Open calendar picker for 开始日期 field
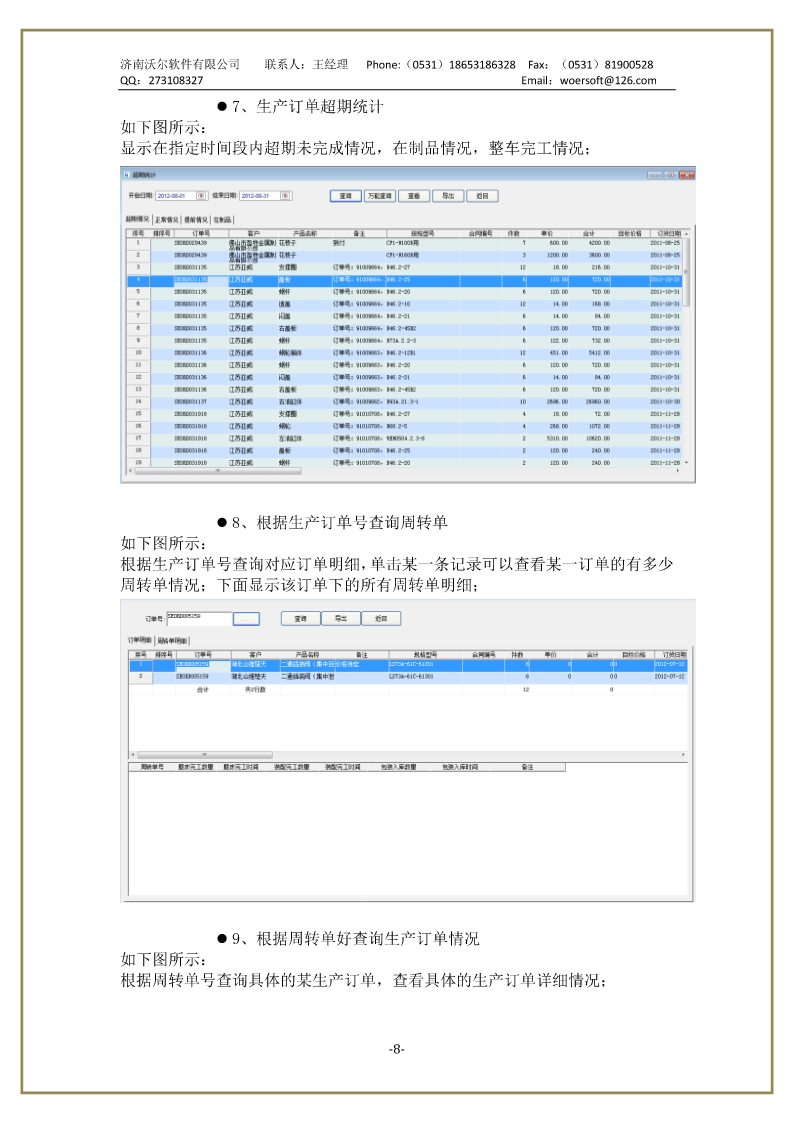The width and height of the screenshot is (794, 1123). 202,196
